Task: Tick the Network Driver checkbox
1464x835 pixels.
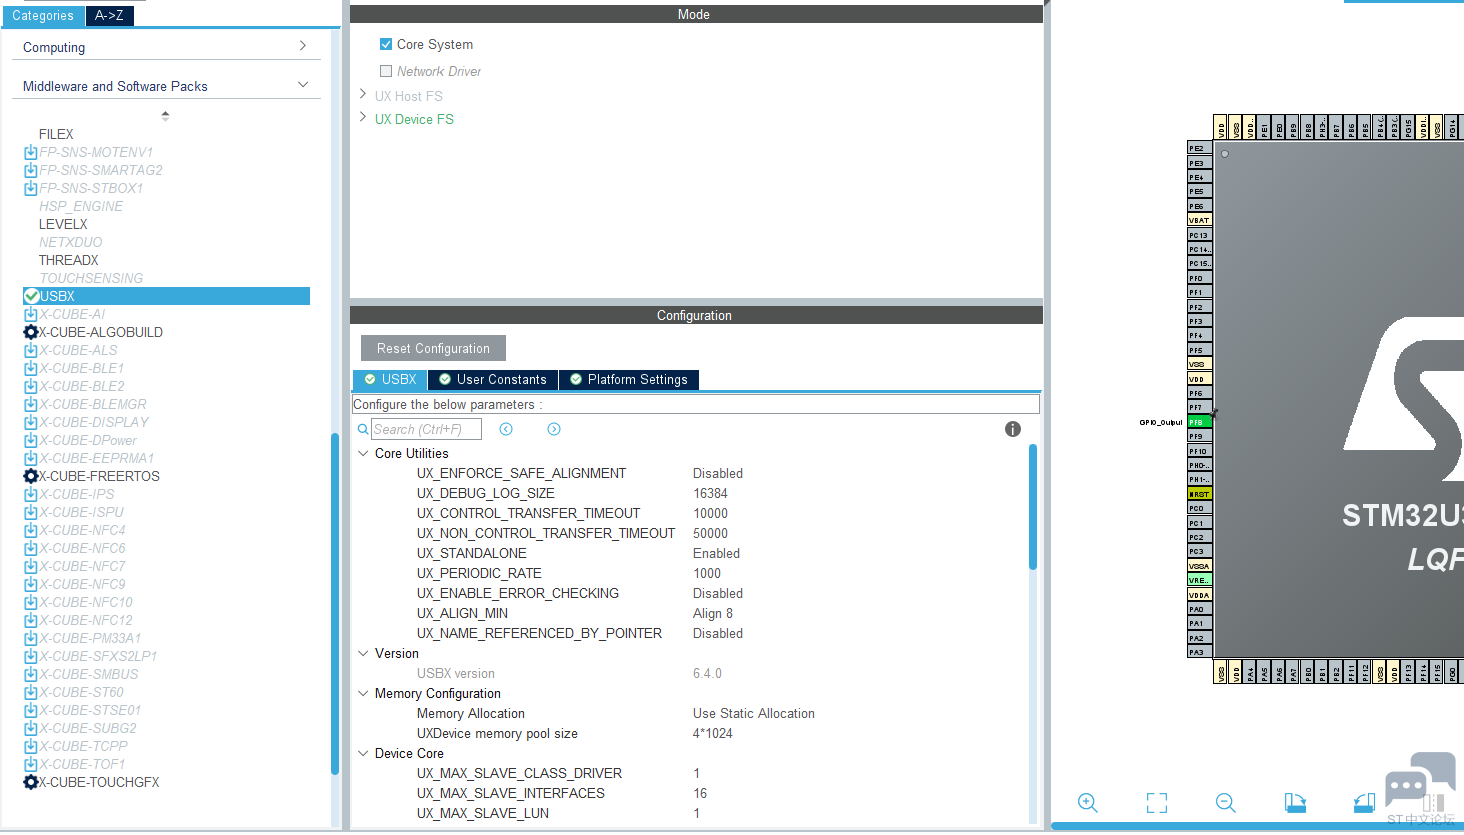Action: (386, 71)
